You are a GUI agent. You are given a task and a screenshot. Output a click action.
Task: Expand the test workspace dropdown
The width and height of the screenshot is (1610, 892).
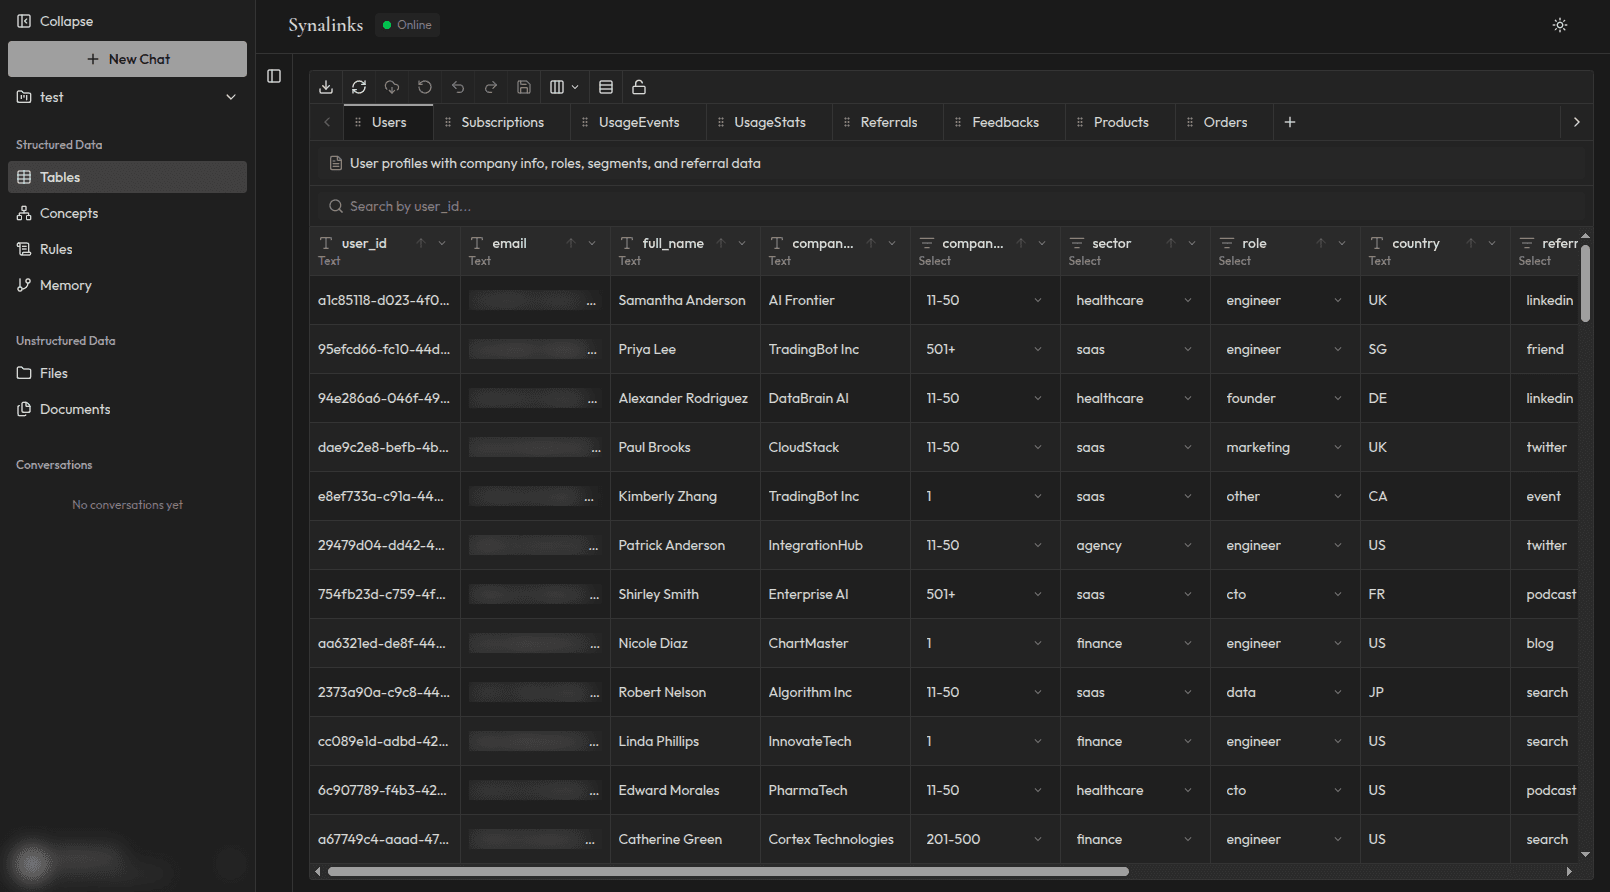(231, 97)
